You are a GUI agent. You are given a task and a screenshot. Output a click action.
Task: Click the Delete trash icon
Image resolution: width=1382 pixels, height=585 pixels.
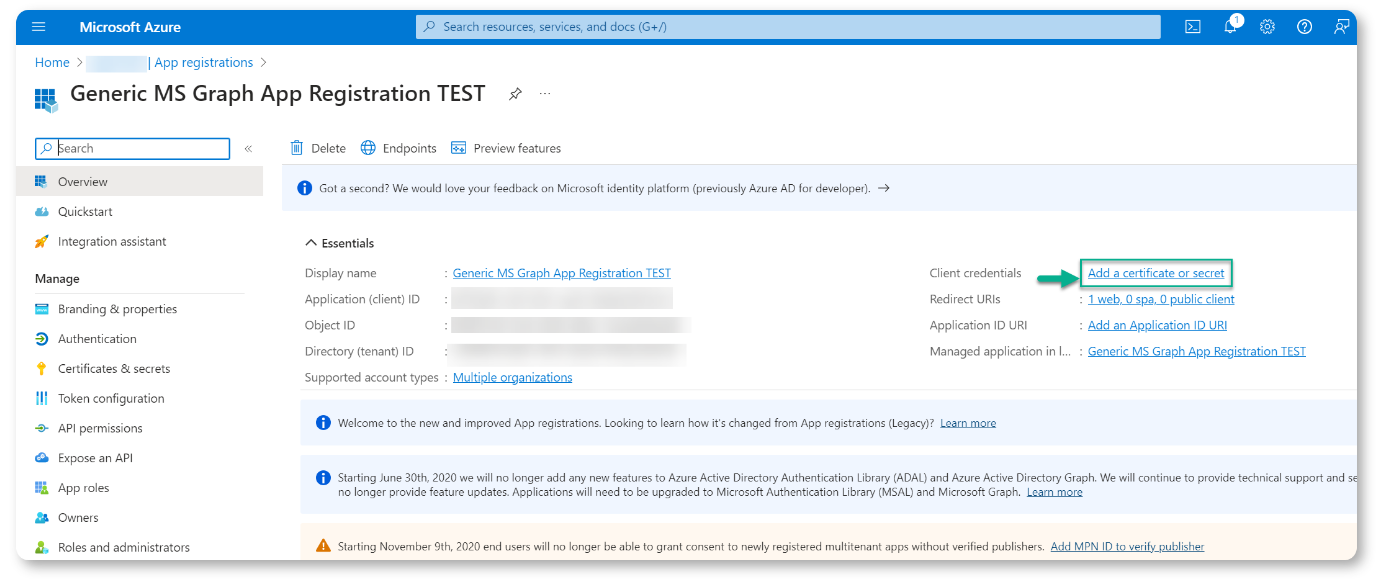click(296, 148)
